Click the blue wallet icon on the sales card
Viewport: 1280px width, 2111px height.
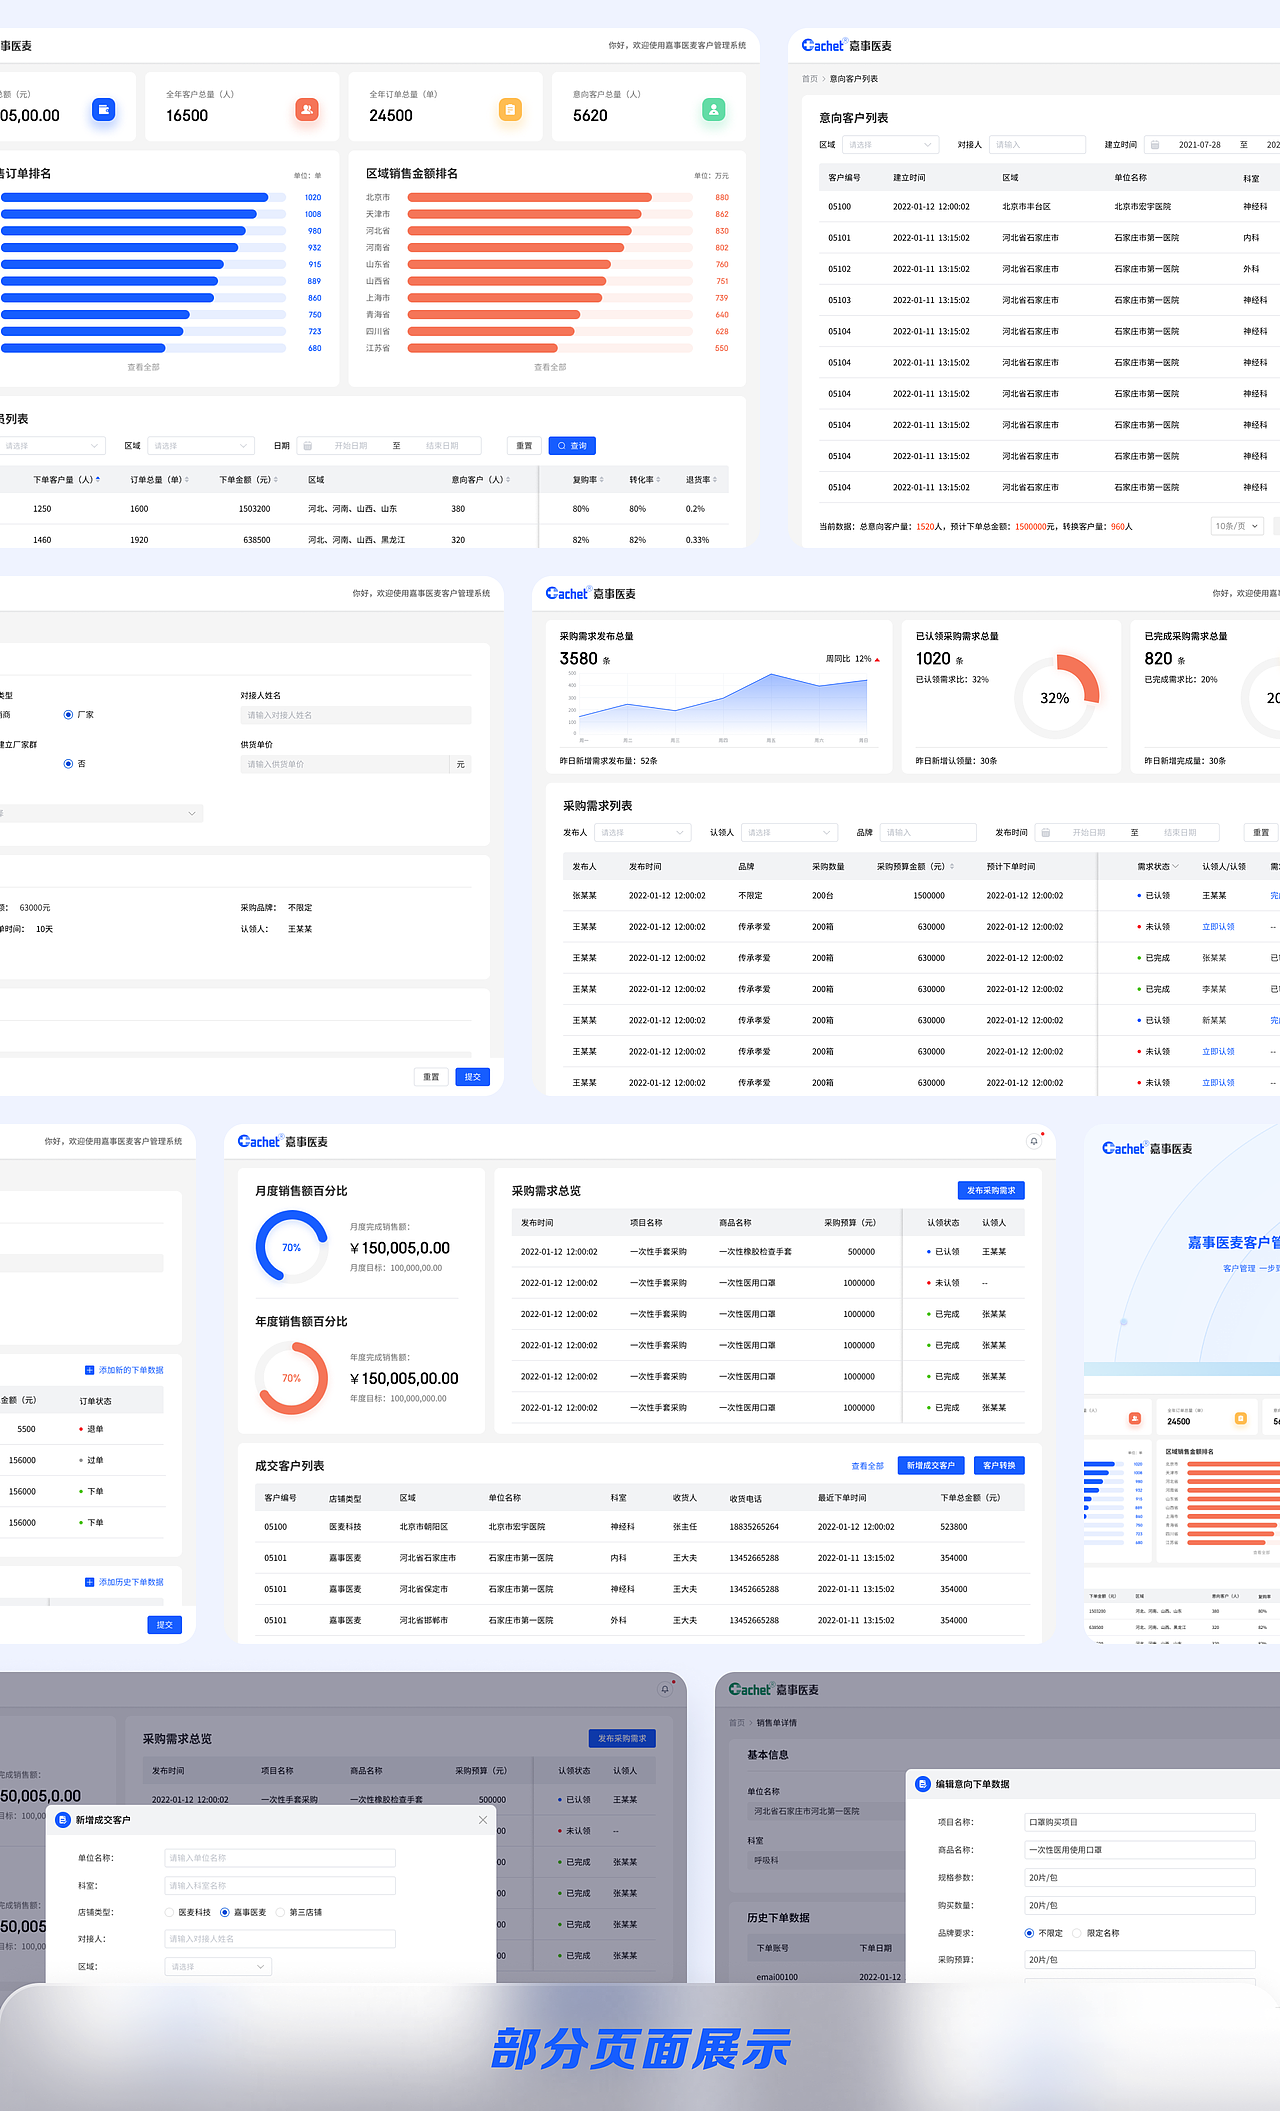pos(103,109)
